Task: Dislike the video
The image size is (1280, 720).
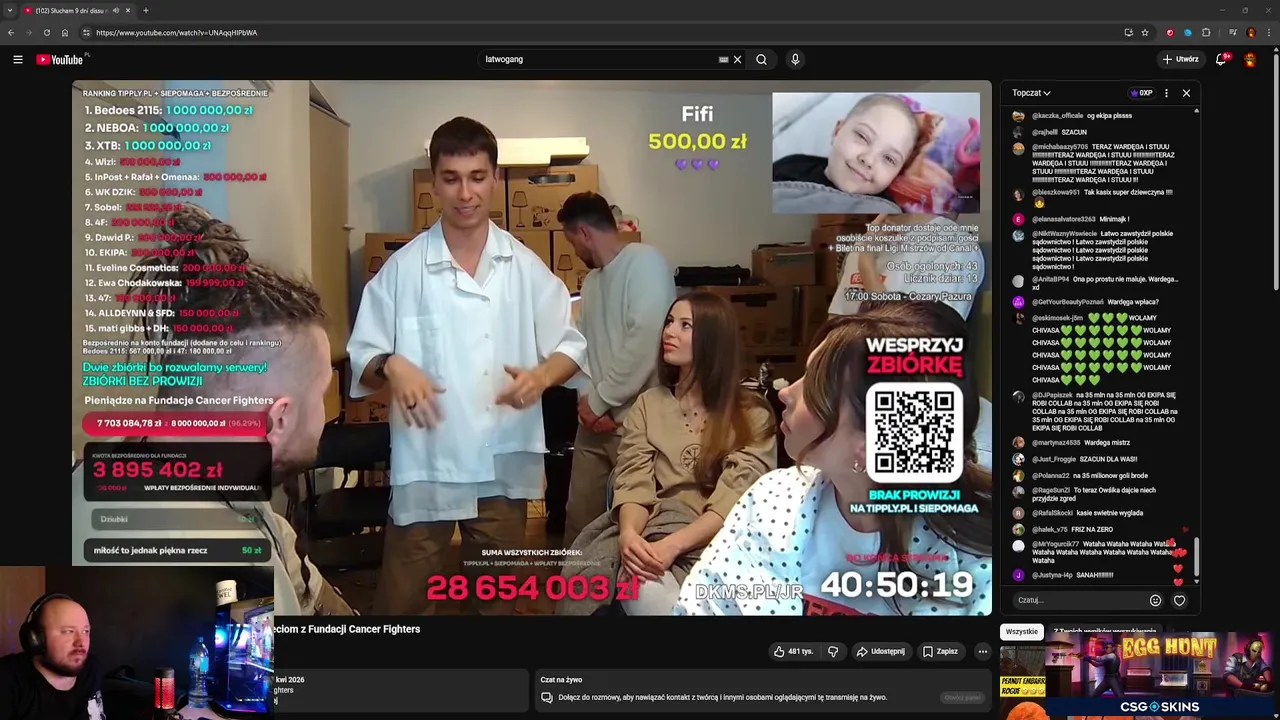Action: (833, 652)
